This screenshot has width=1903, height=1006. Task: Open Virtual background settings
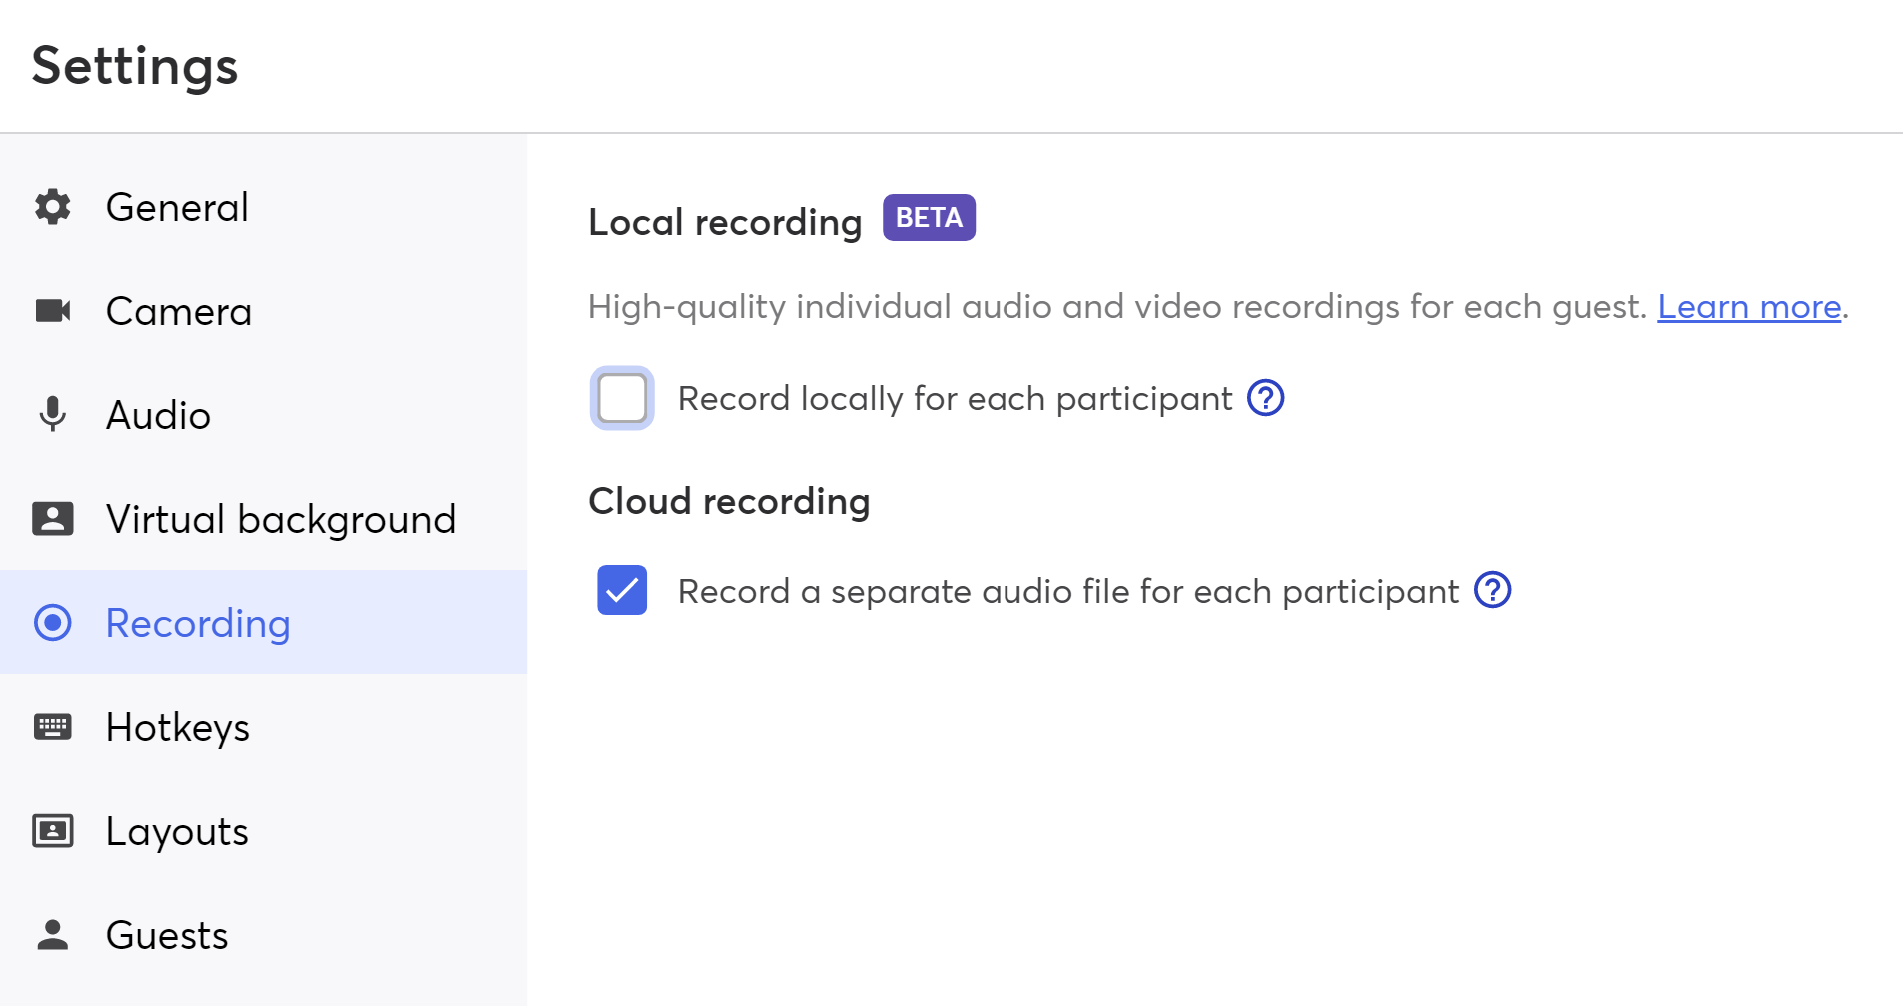(264, 519)
